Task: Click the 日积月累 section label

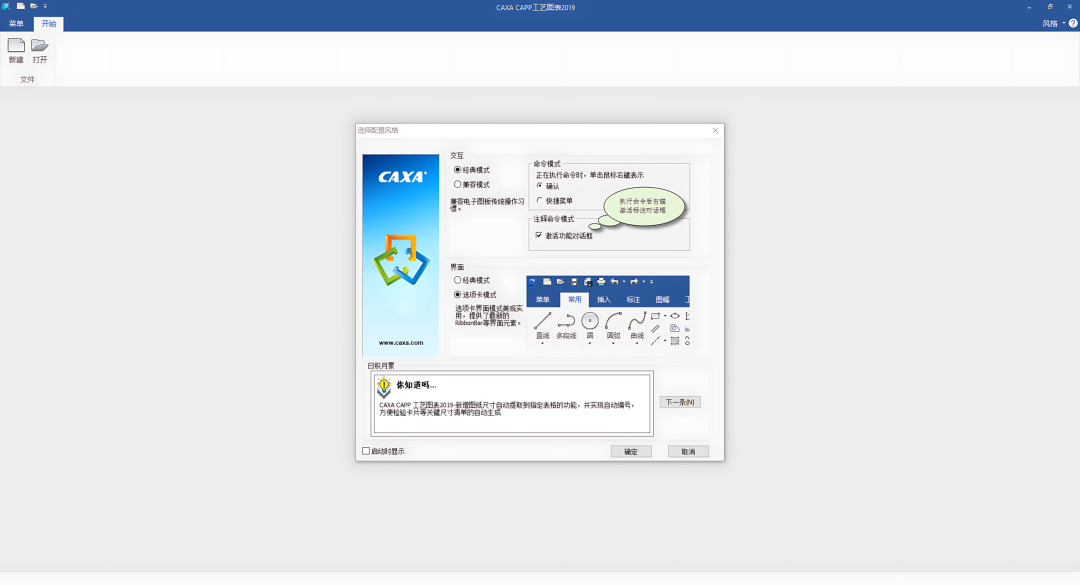Action: click(381, 366)
